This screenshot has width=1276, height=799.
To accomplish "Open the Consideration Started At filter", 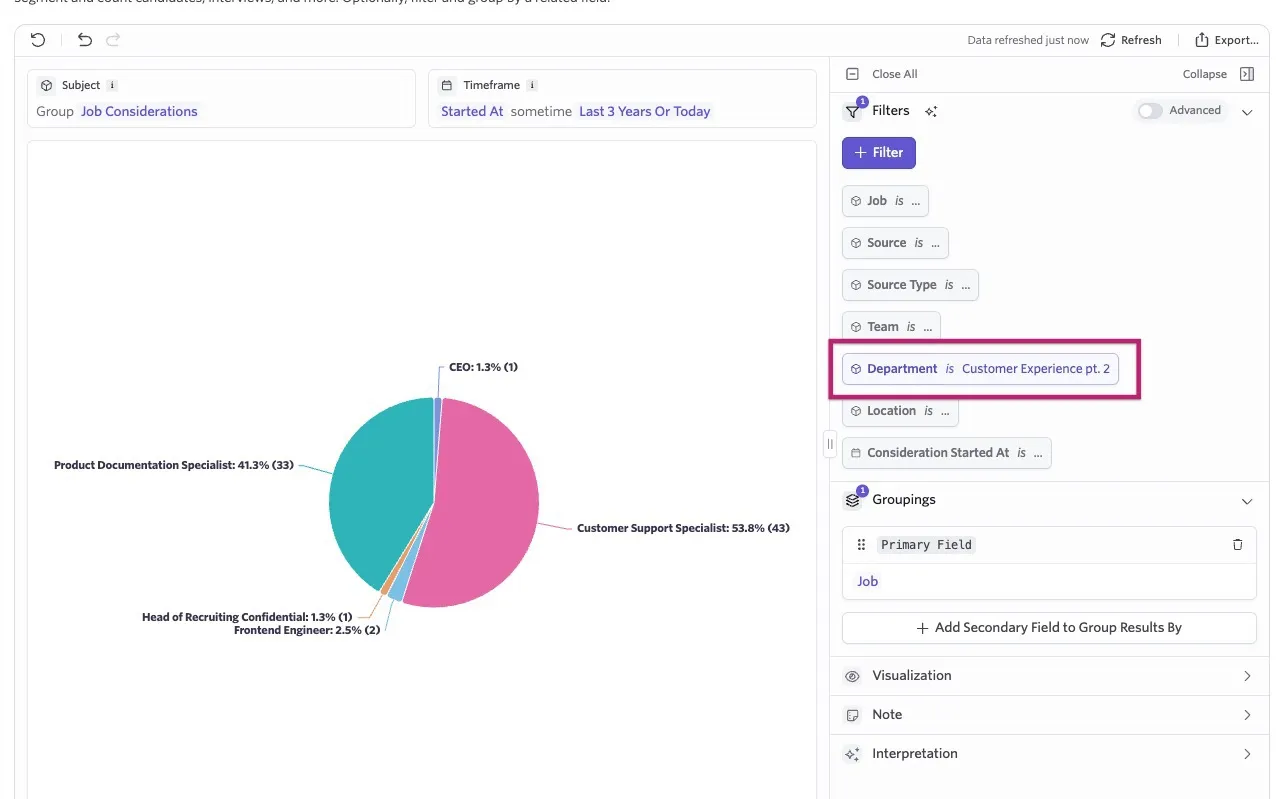I will click(x=947, y=453).
